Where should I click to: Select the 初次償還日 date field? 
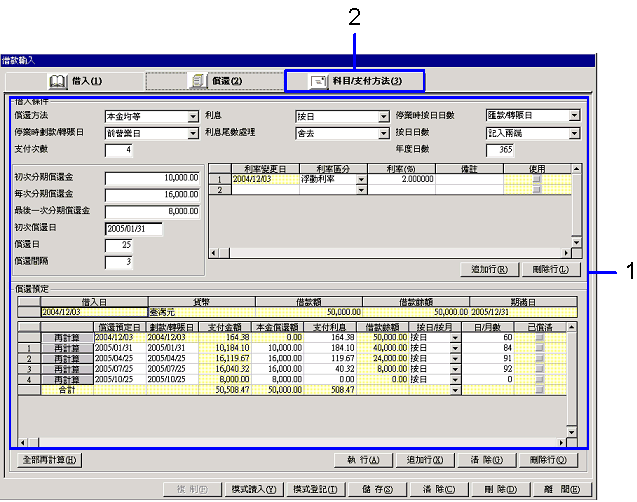click(x=132, y=228)
